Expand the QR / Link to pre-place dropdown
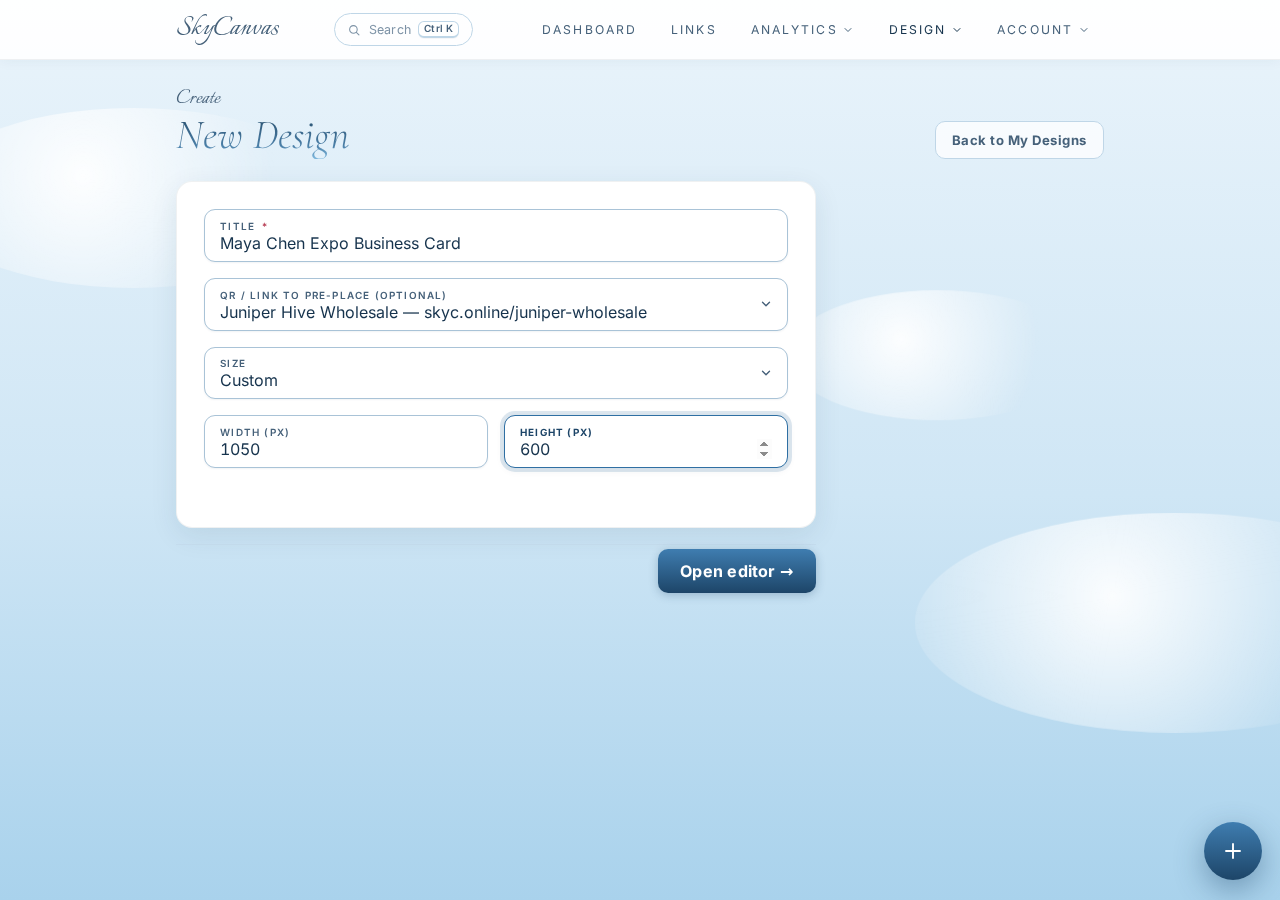1280x900 pixels. 496,304
